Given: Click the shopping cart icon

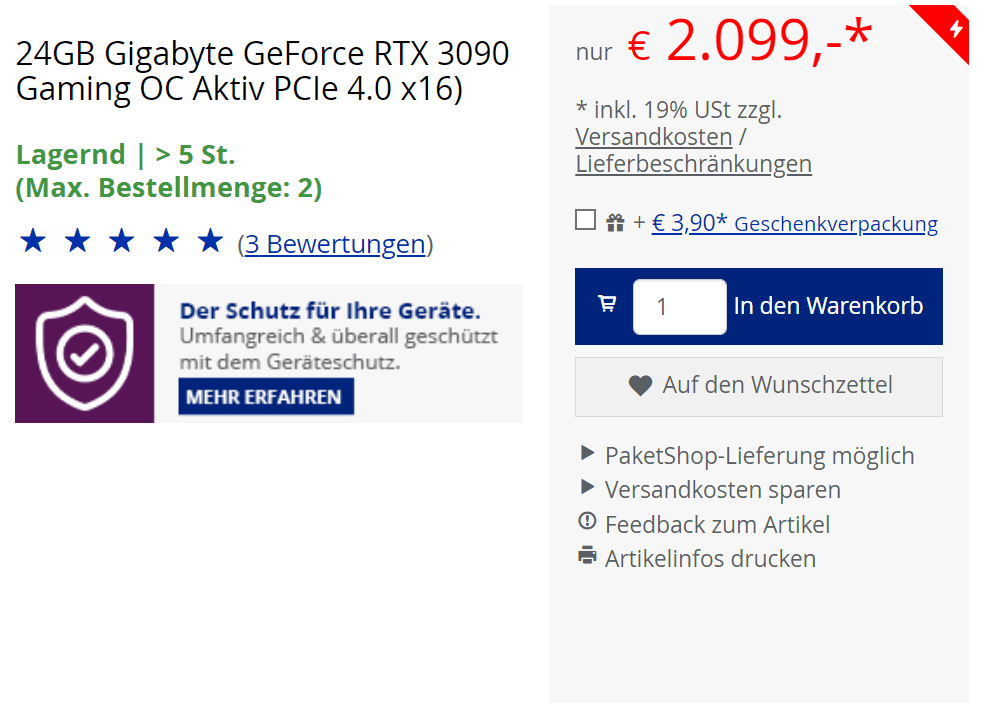Looking at the screenshot, I should [607, 304].
